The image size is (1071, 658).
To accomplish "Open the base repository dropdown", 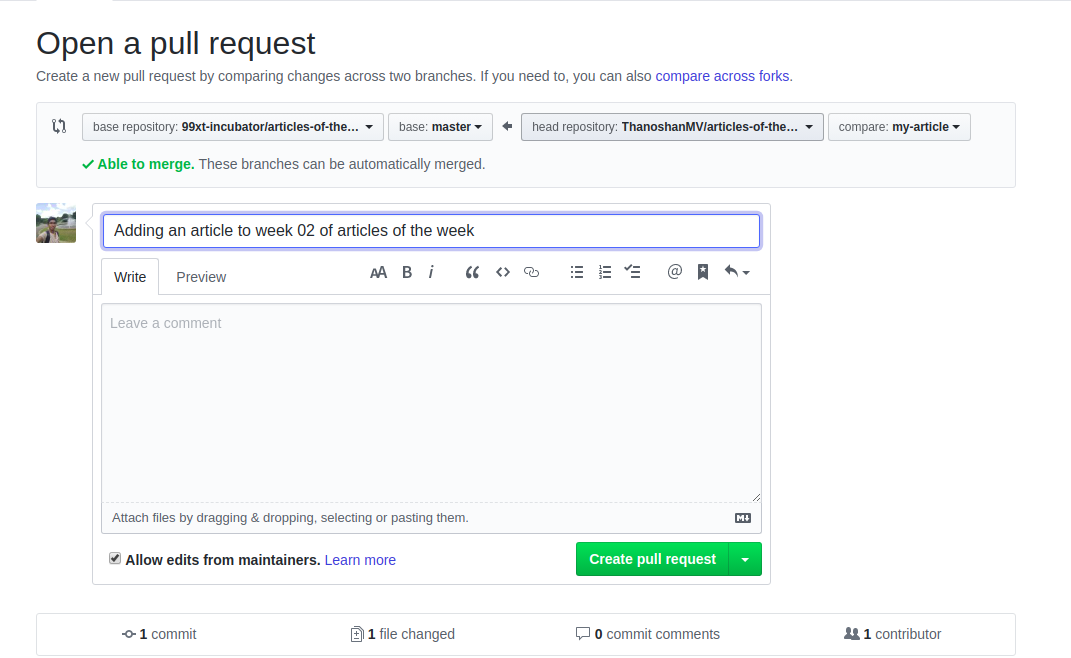I will 232,126.
